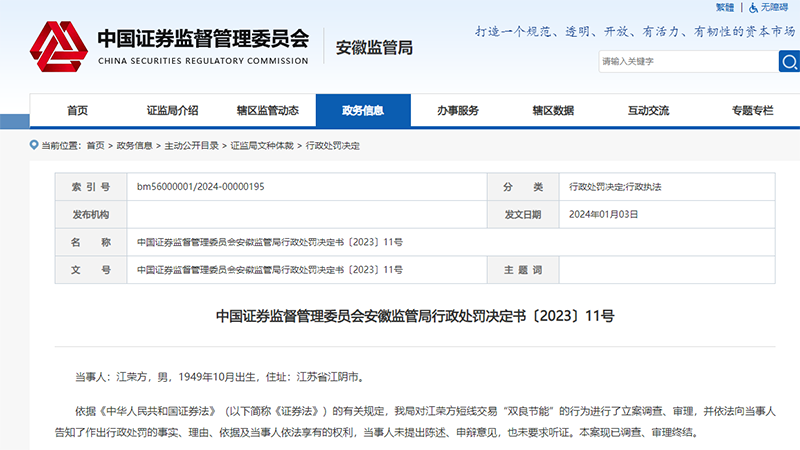Click the 分类 table label cell
Viewport: 800px width, 450px height.
[x=523, y=187]
